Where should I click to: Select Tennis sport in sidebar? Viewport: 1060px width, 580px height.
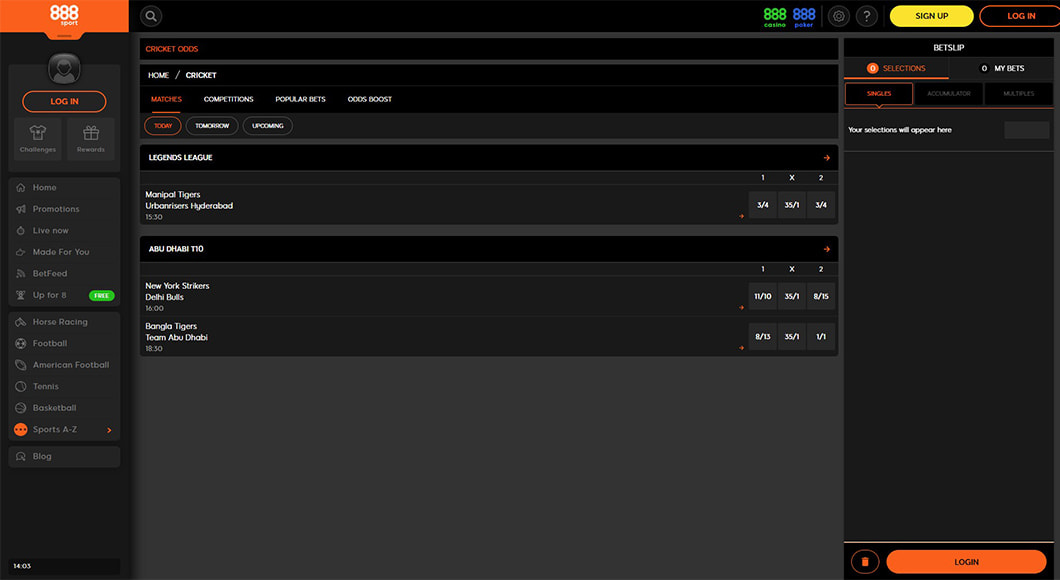64,387
